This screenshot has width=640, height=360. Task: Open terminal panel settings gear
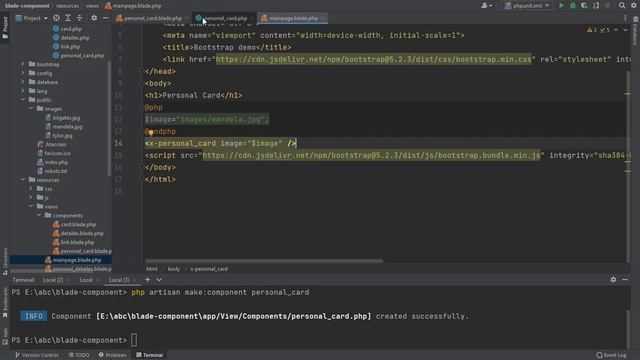coord(613,280)
